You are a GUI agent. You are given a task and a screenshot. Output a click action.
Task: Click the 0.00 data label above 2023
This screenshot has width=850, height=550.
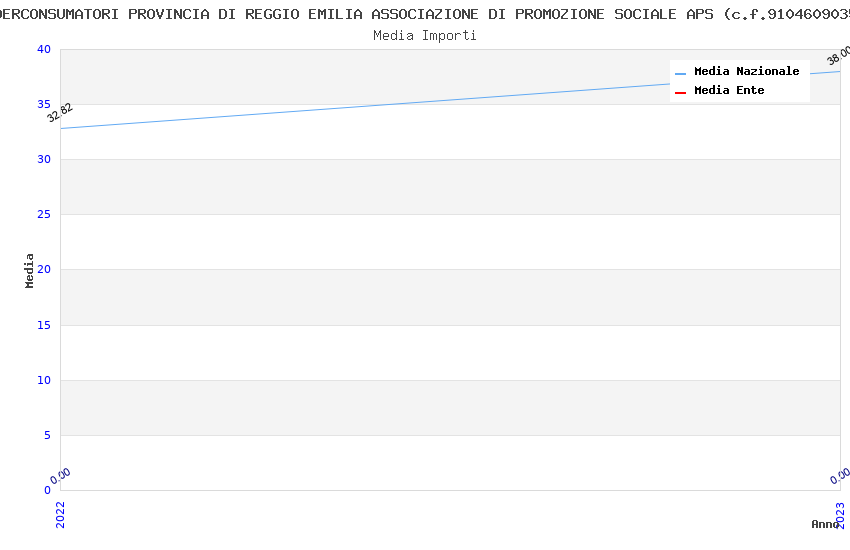point(840,476)
